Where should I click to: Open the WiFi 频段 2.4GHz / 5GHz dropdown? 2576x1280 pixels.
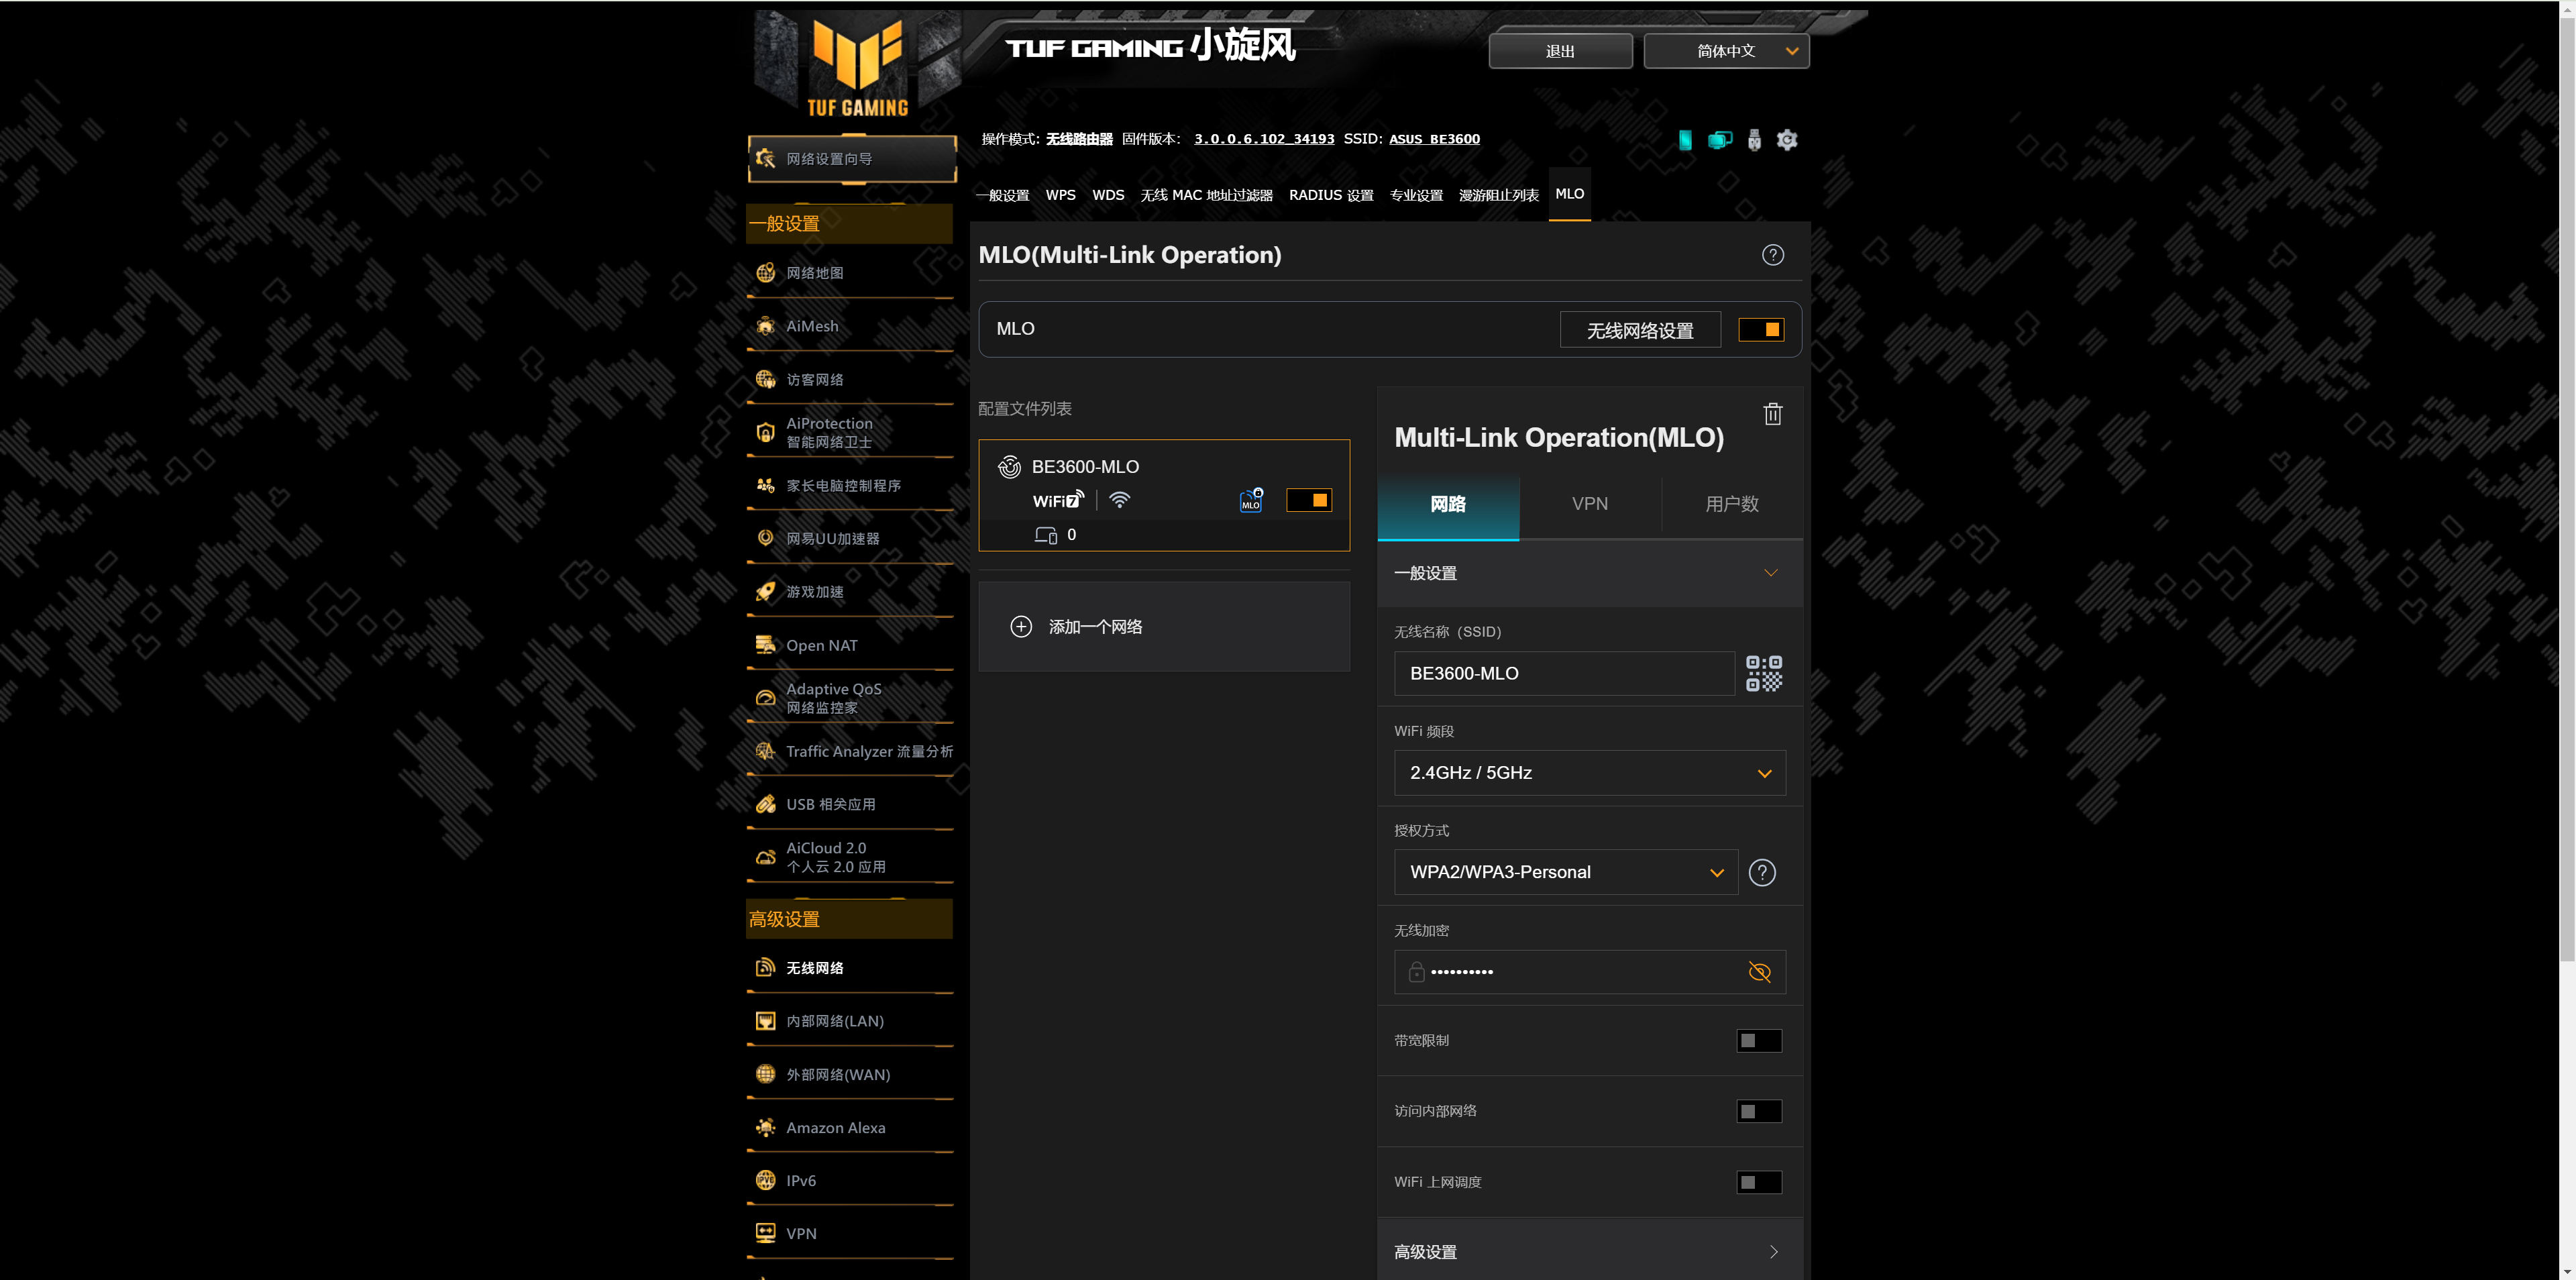click(x=1589, y=773)
